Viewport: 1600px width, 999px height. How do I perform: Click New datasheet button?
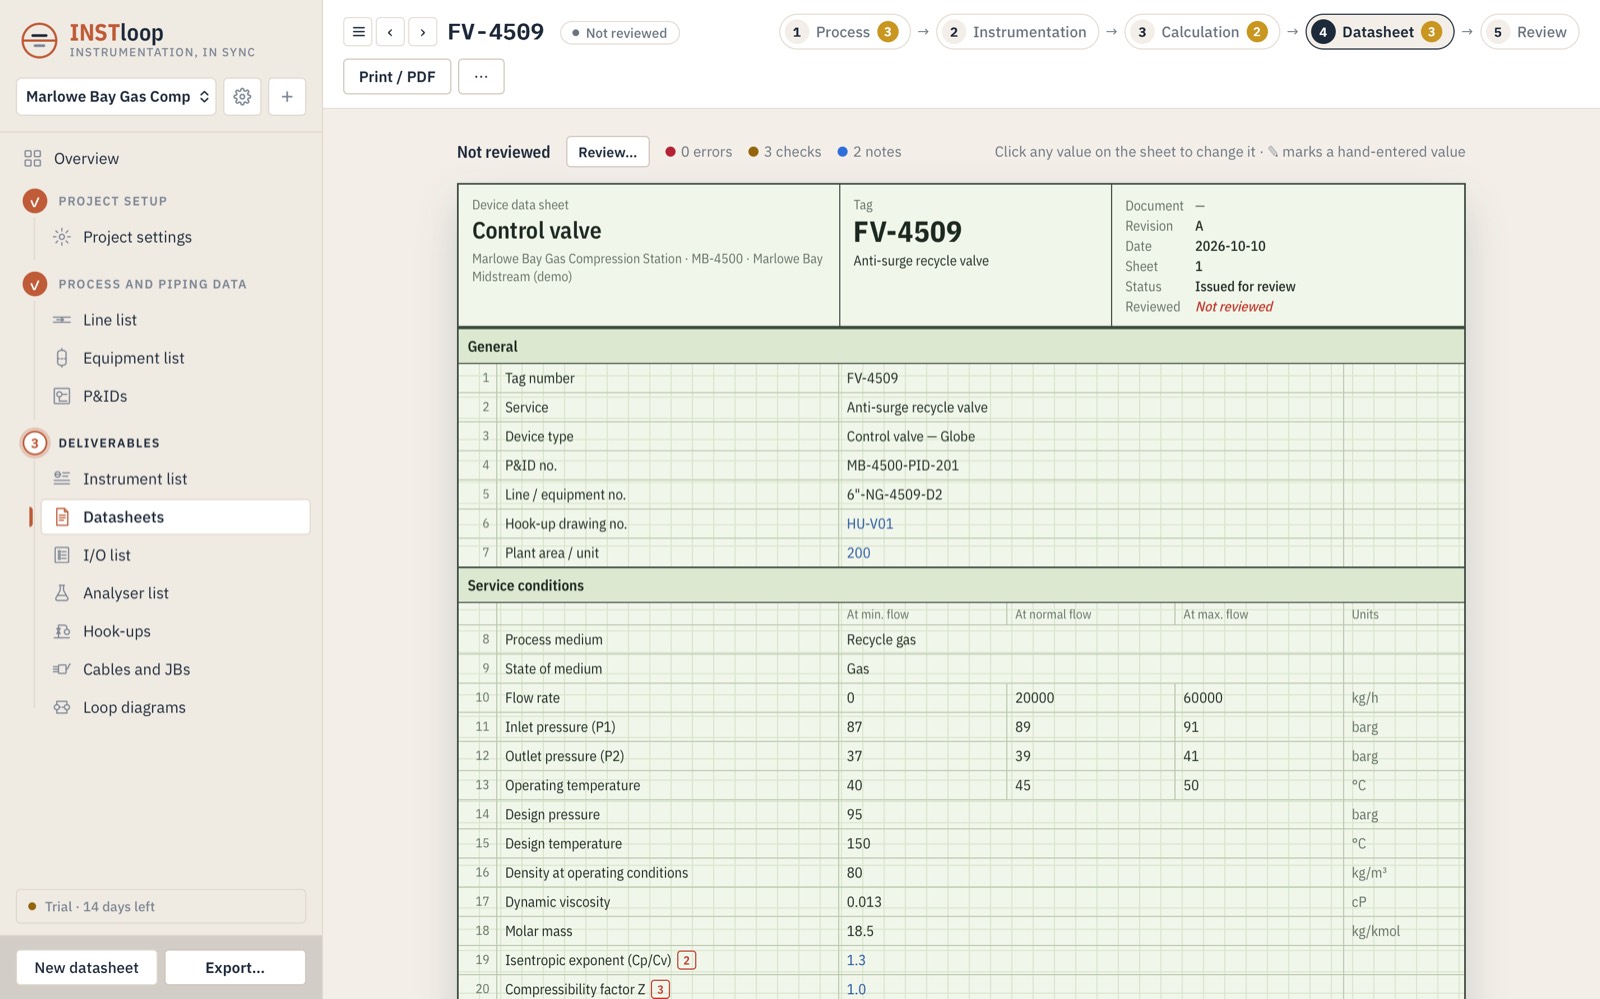(x=86, y=967)
